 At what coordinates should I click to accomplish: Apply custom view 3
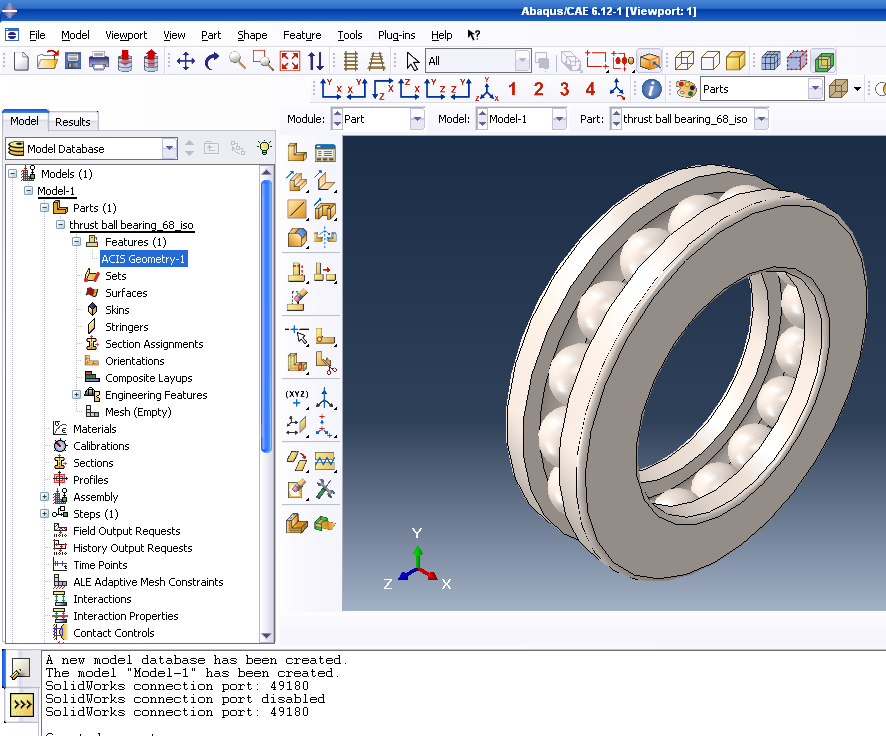[564, 89]
